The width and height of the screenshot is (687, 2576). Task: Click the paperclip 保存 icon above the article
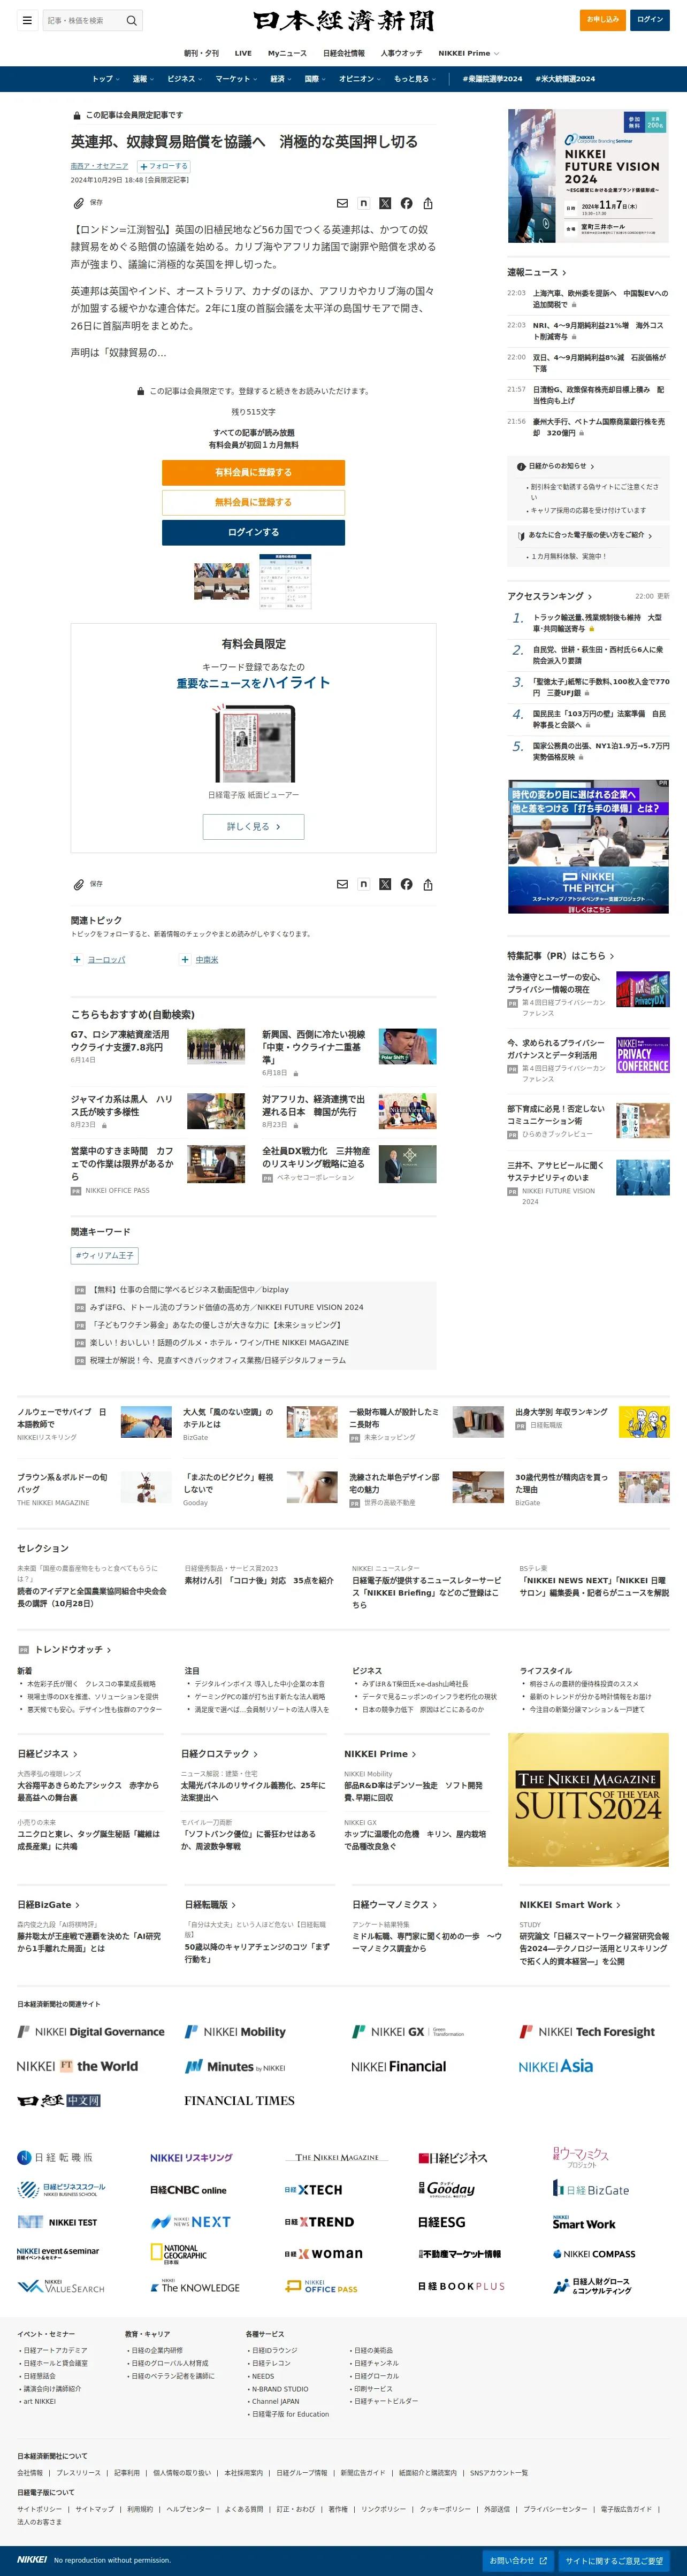[x=79, y=203]
